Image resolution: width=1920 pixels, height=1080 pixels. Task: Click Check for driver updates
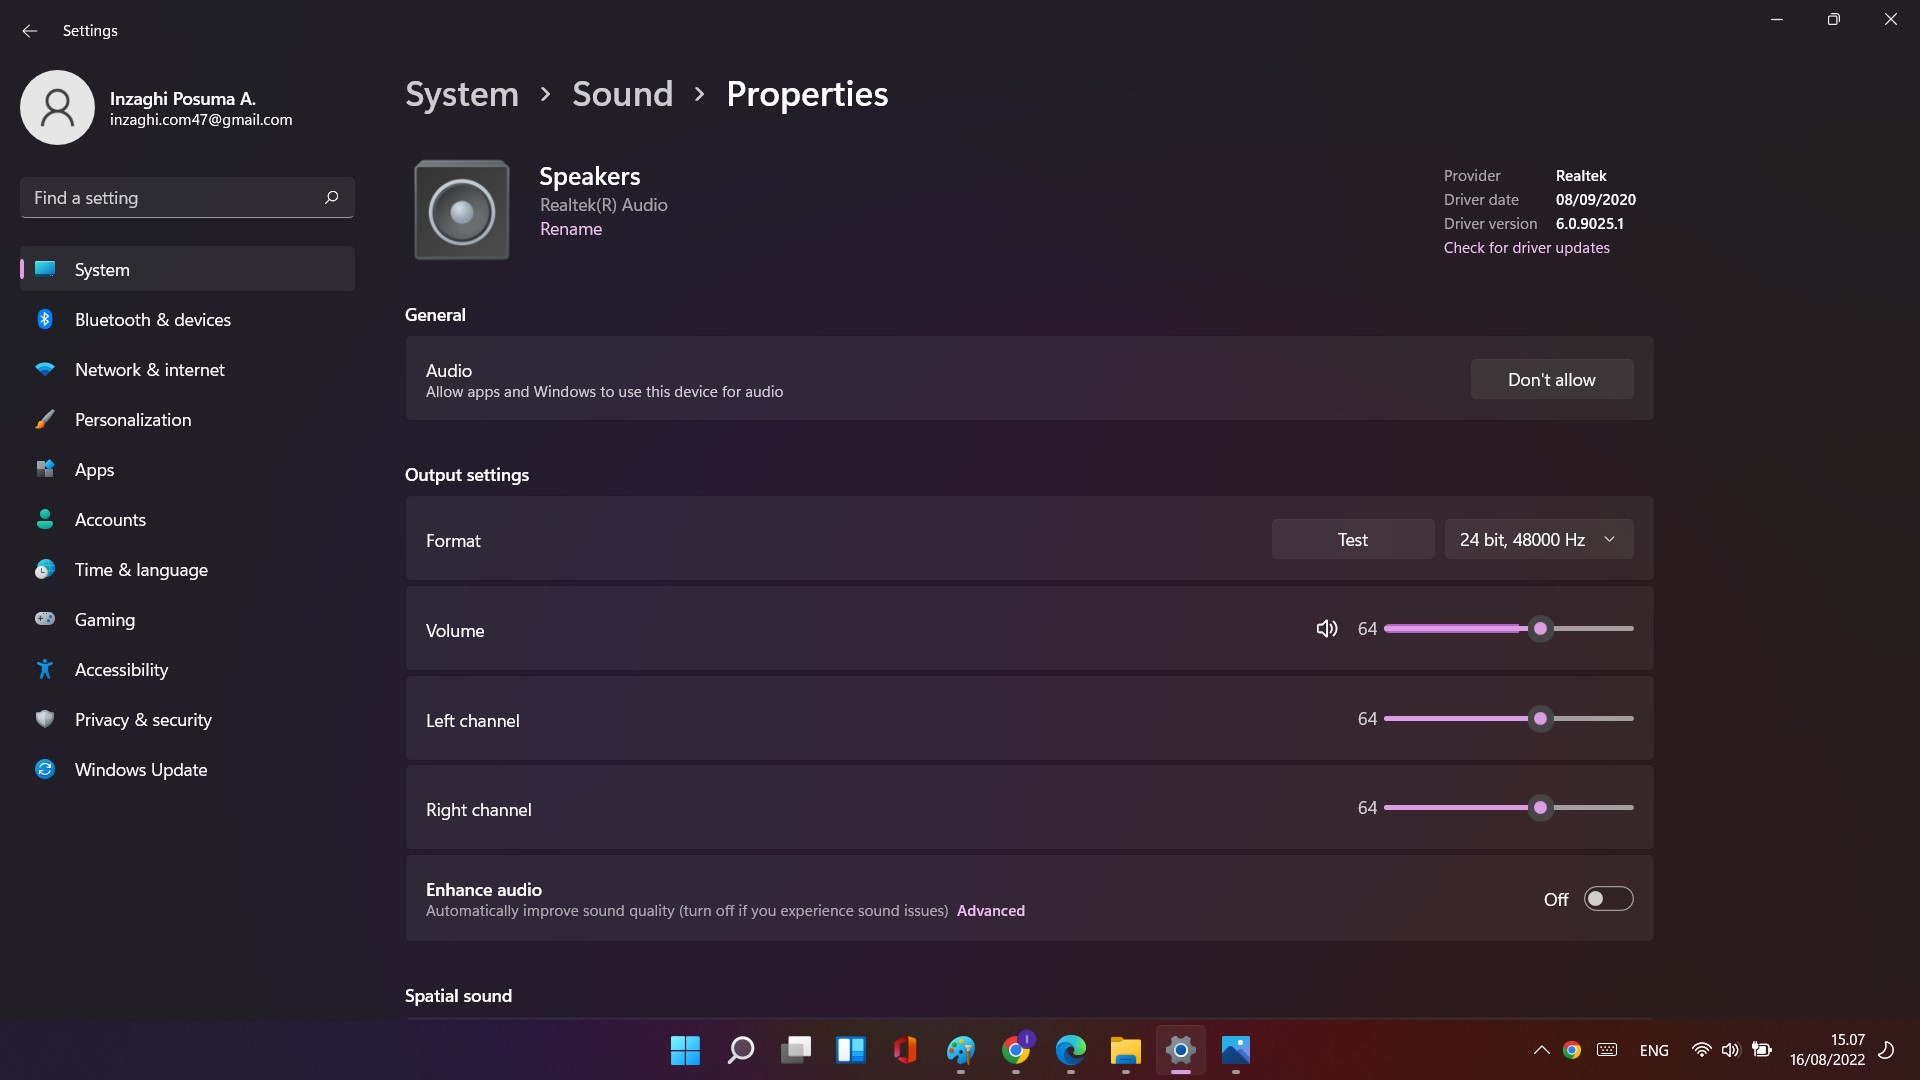(x=1526, y=248)
